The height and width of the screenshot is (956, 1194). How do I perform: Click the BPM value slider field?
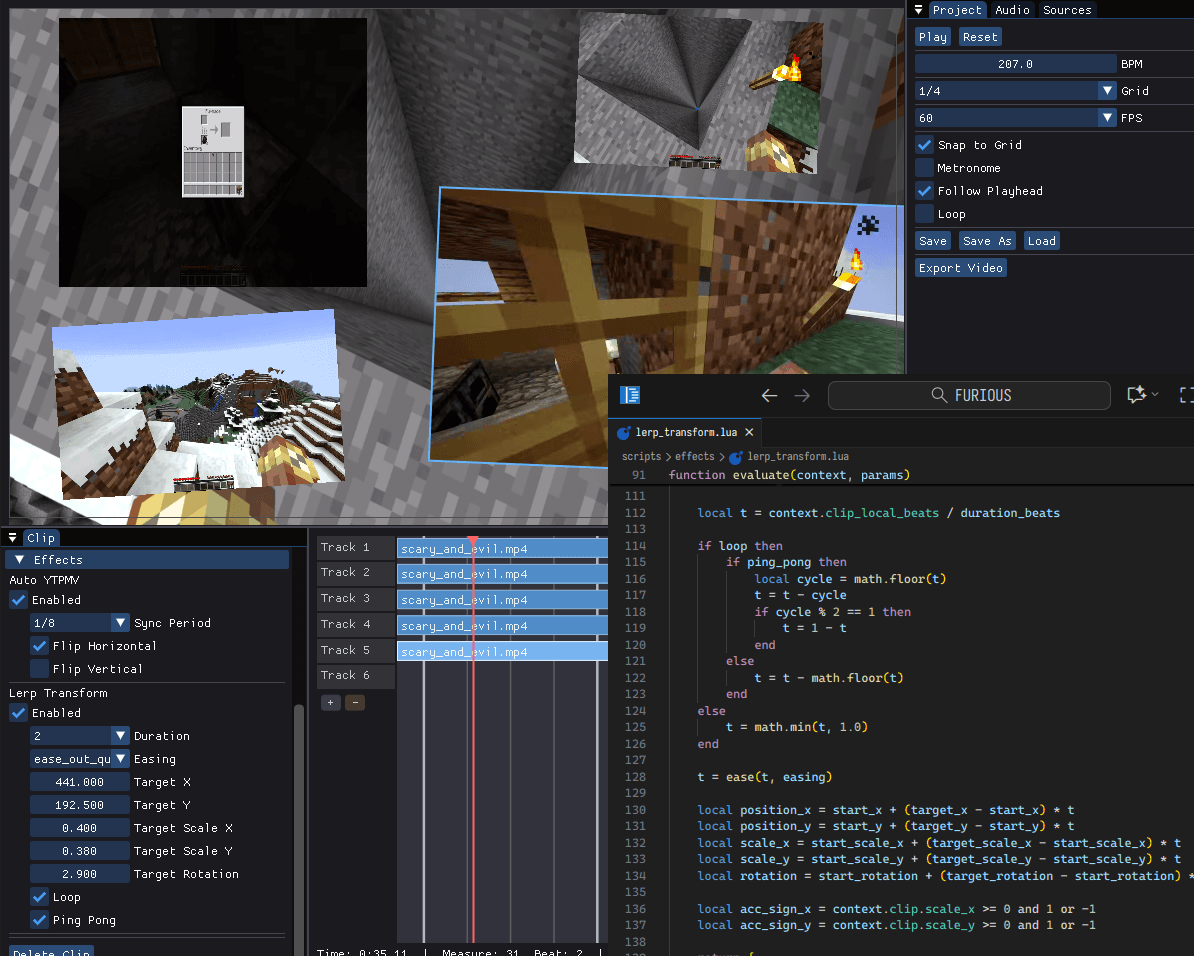pos(1015,64)
